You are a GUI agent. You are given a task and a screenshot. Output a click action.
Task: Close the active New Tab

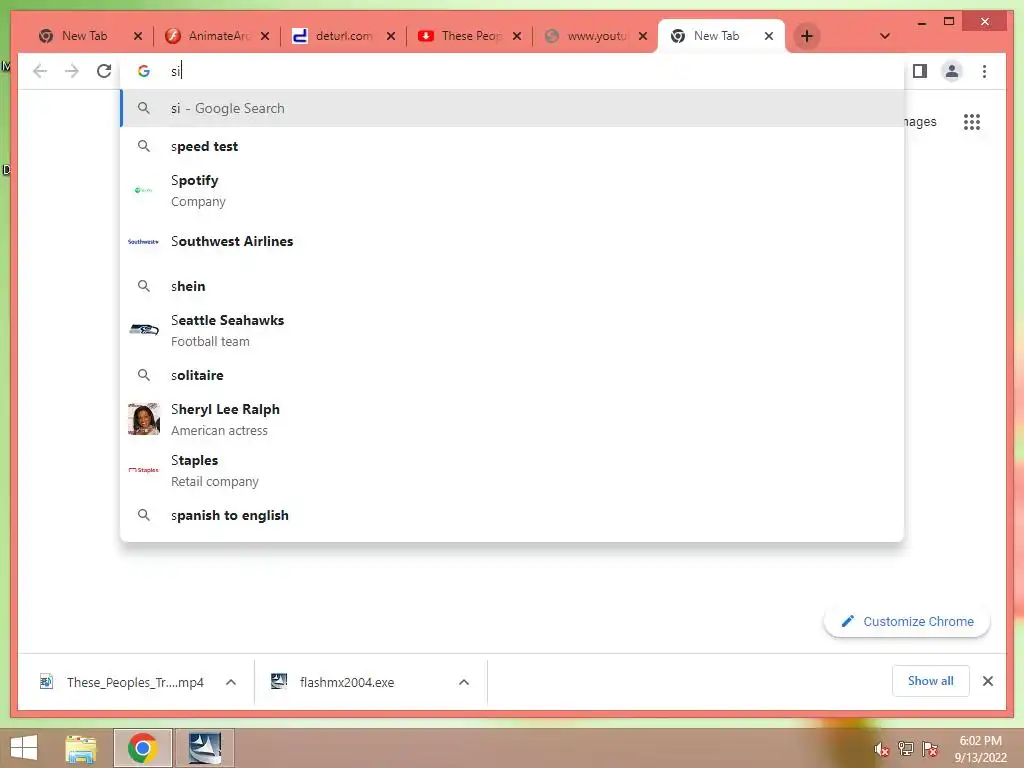point(769,36)
